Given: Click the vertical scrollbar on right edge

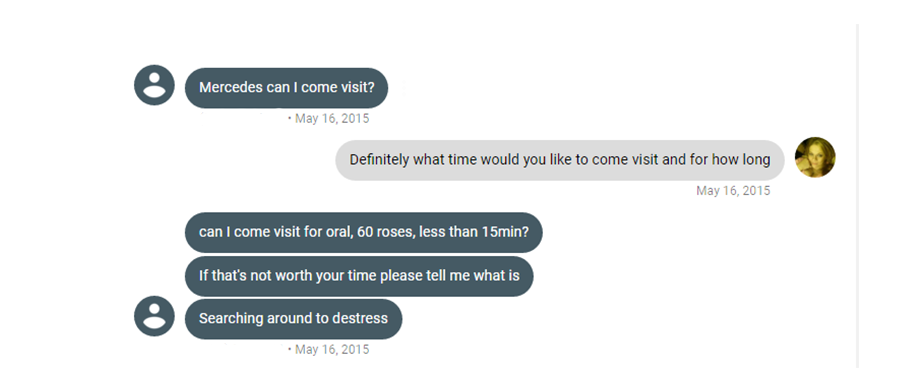Looking at the screenshot, I should tap(857, 196).
